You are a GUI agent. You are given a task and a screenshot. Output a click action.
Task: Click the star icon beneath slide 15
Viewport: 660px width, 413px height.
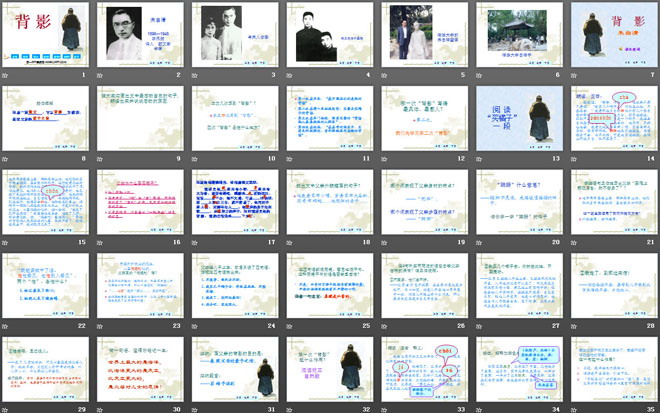[x=7, y=241]
